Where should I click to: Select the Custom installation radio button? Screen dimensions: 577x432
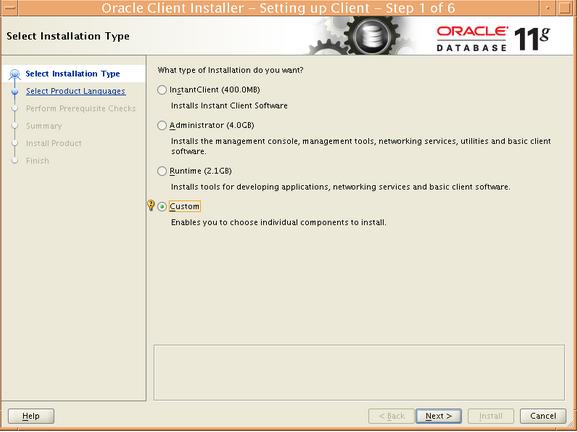[x=162, y=206]
